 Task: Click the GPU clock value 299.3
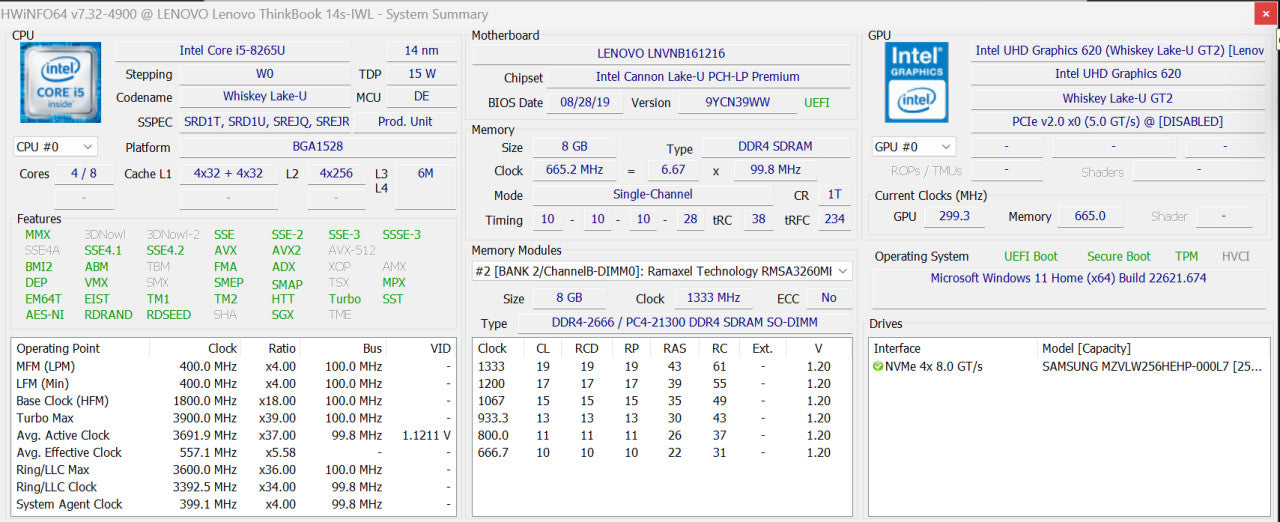(954, 216)
